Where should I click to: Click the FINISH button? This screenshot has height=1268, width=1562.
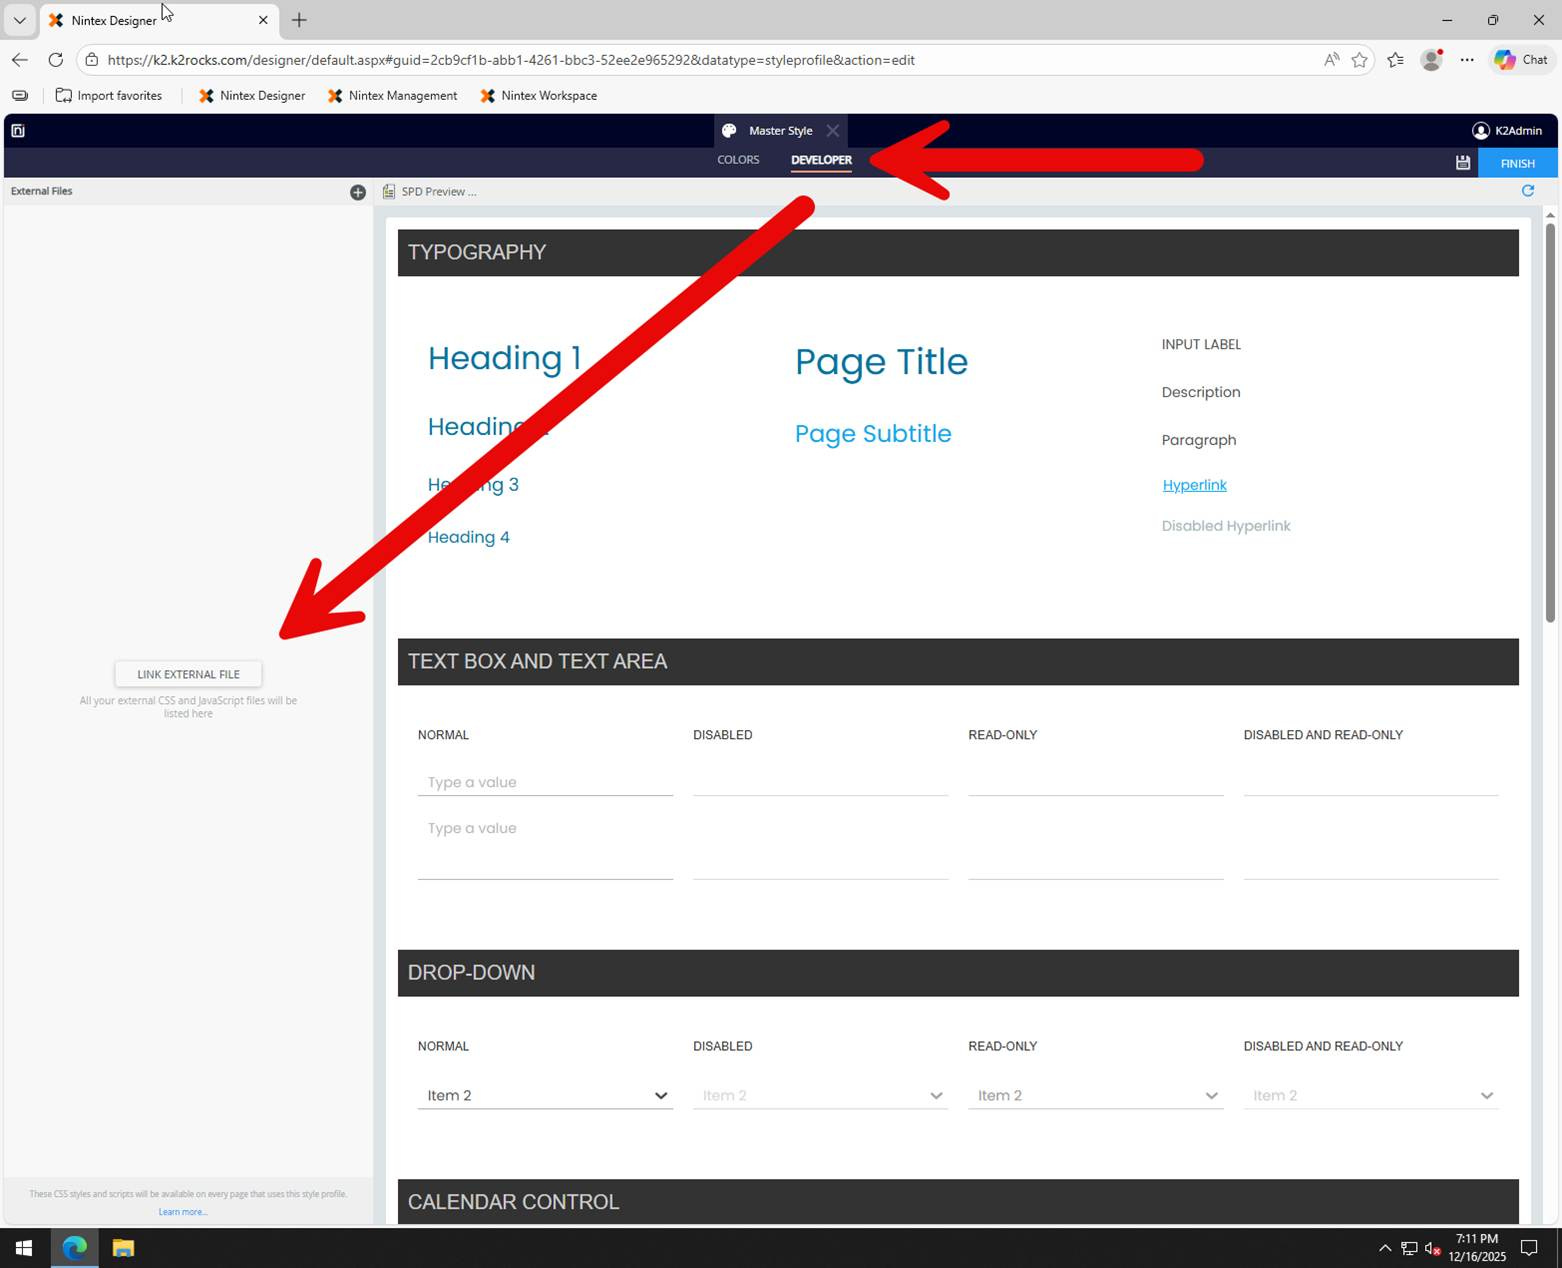pos(1517,163)
